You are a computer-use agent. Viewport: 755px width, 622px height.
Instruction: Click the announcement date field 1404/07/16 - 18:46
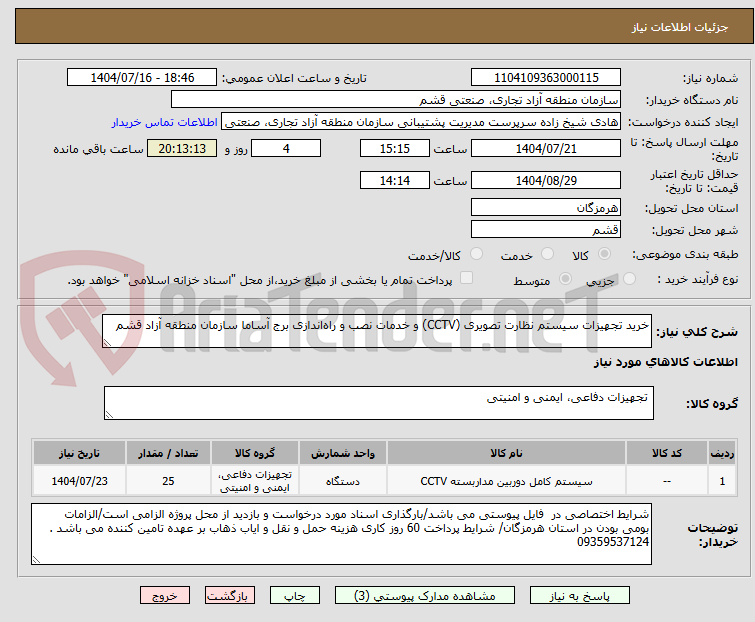[142, 78]
